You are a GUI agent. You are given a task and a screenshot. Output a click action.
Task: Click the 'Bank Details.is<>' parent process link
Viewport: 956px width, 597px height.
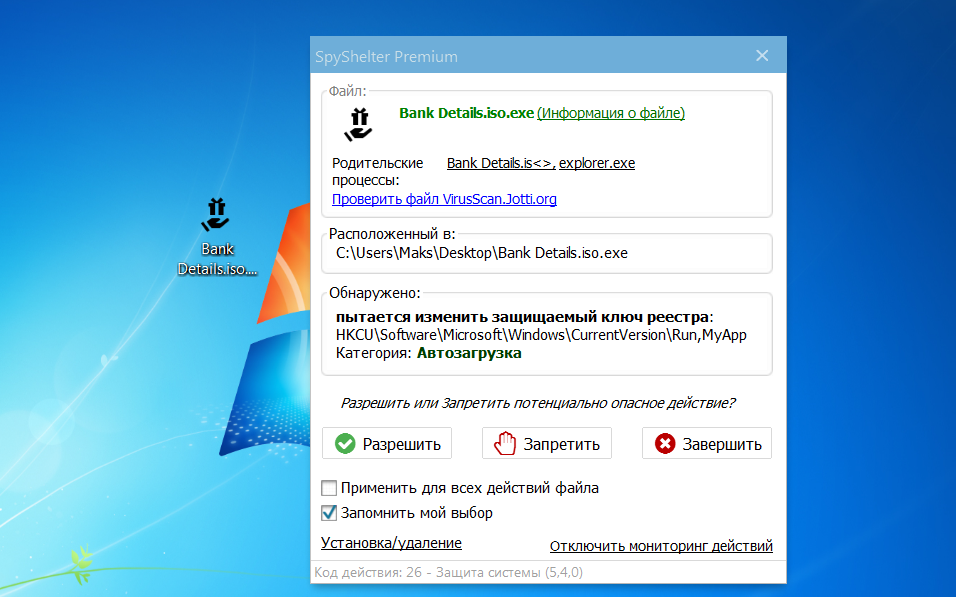(x=501, y=163)
